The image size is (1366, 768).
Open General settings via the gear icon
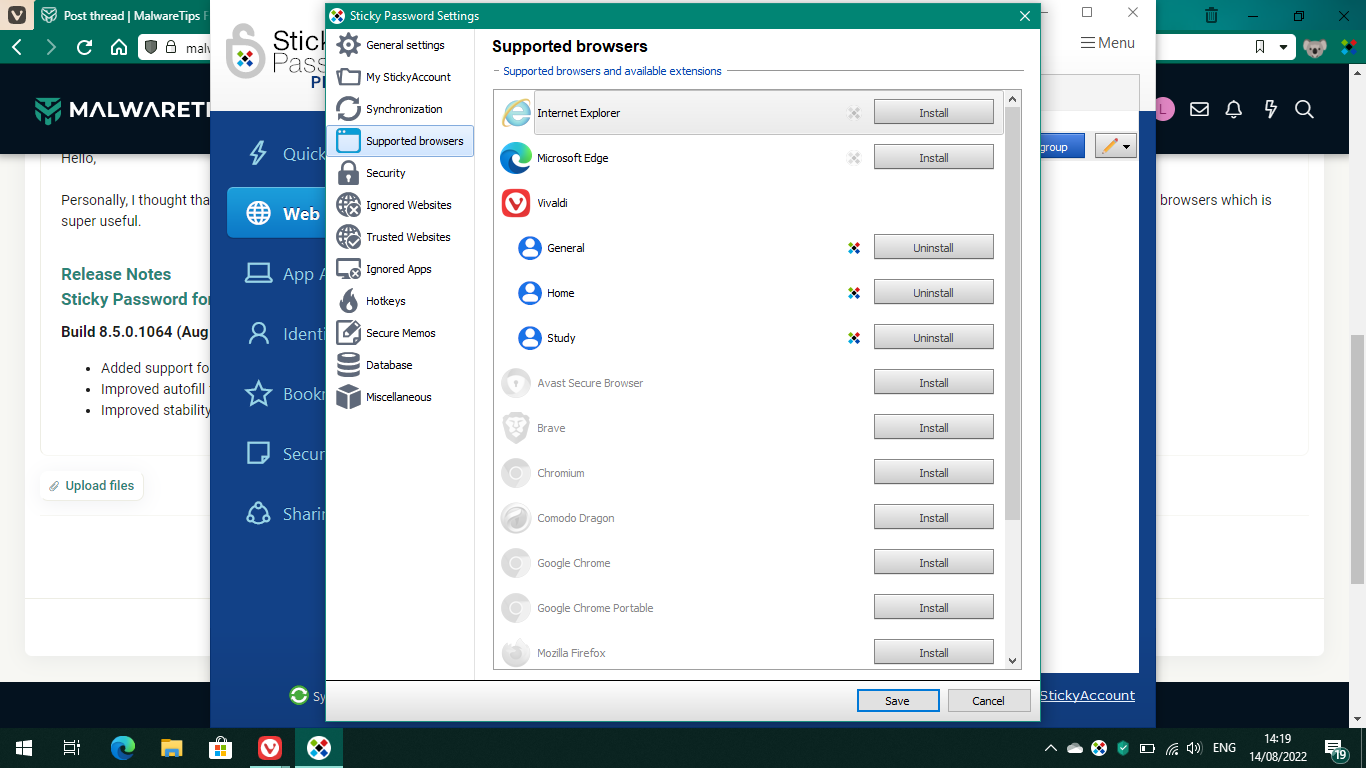coord(348,45)
